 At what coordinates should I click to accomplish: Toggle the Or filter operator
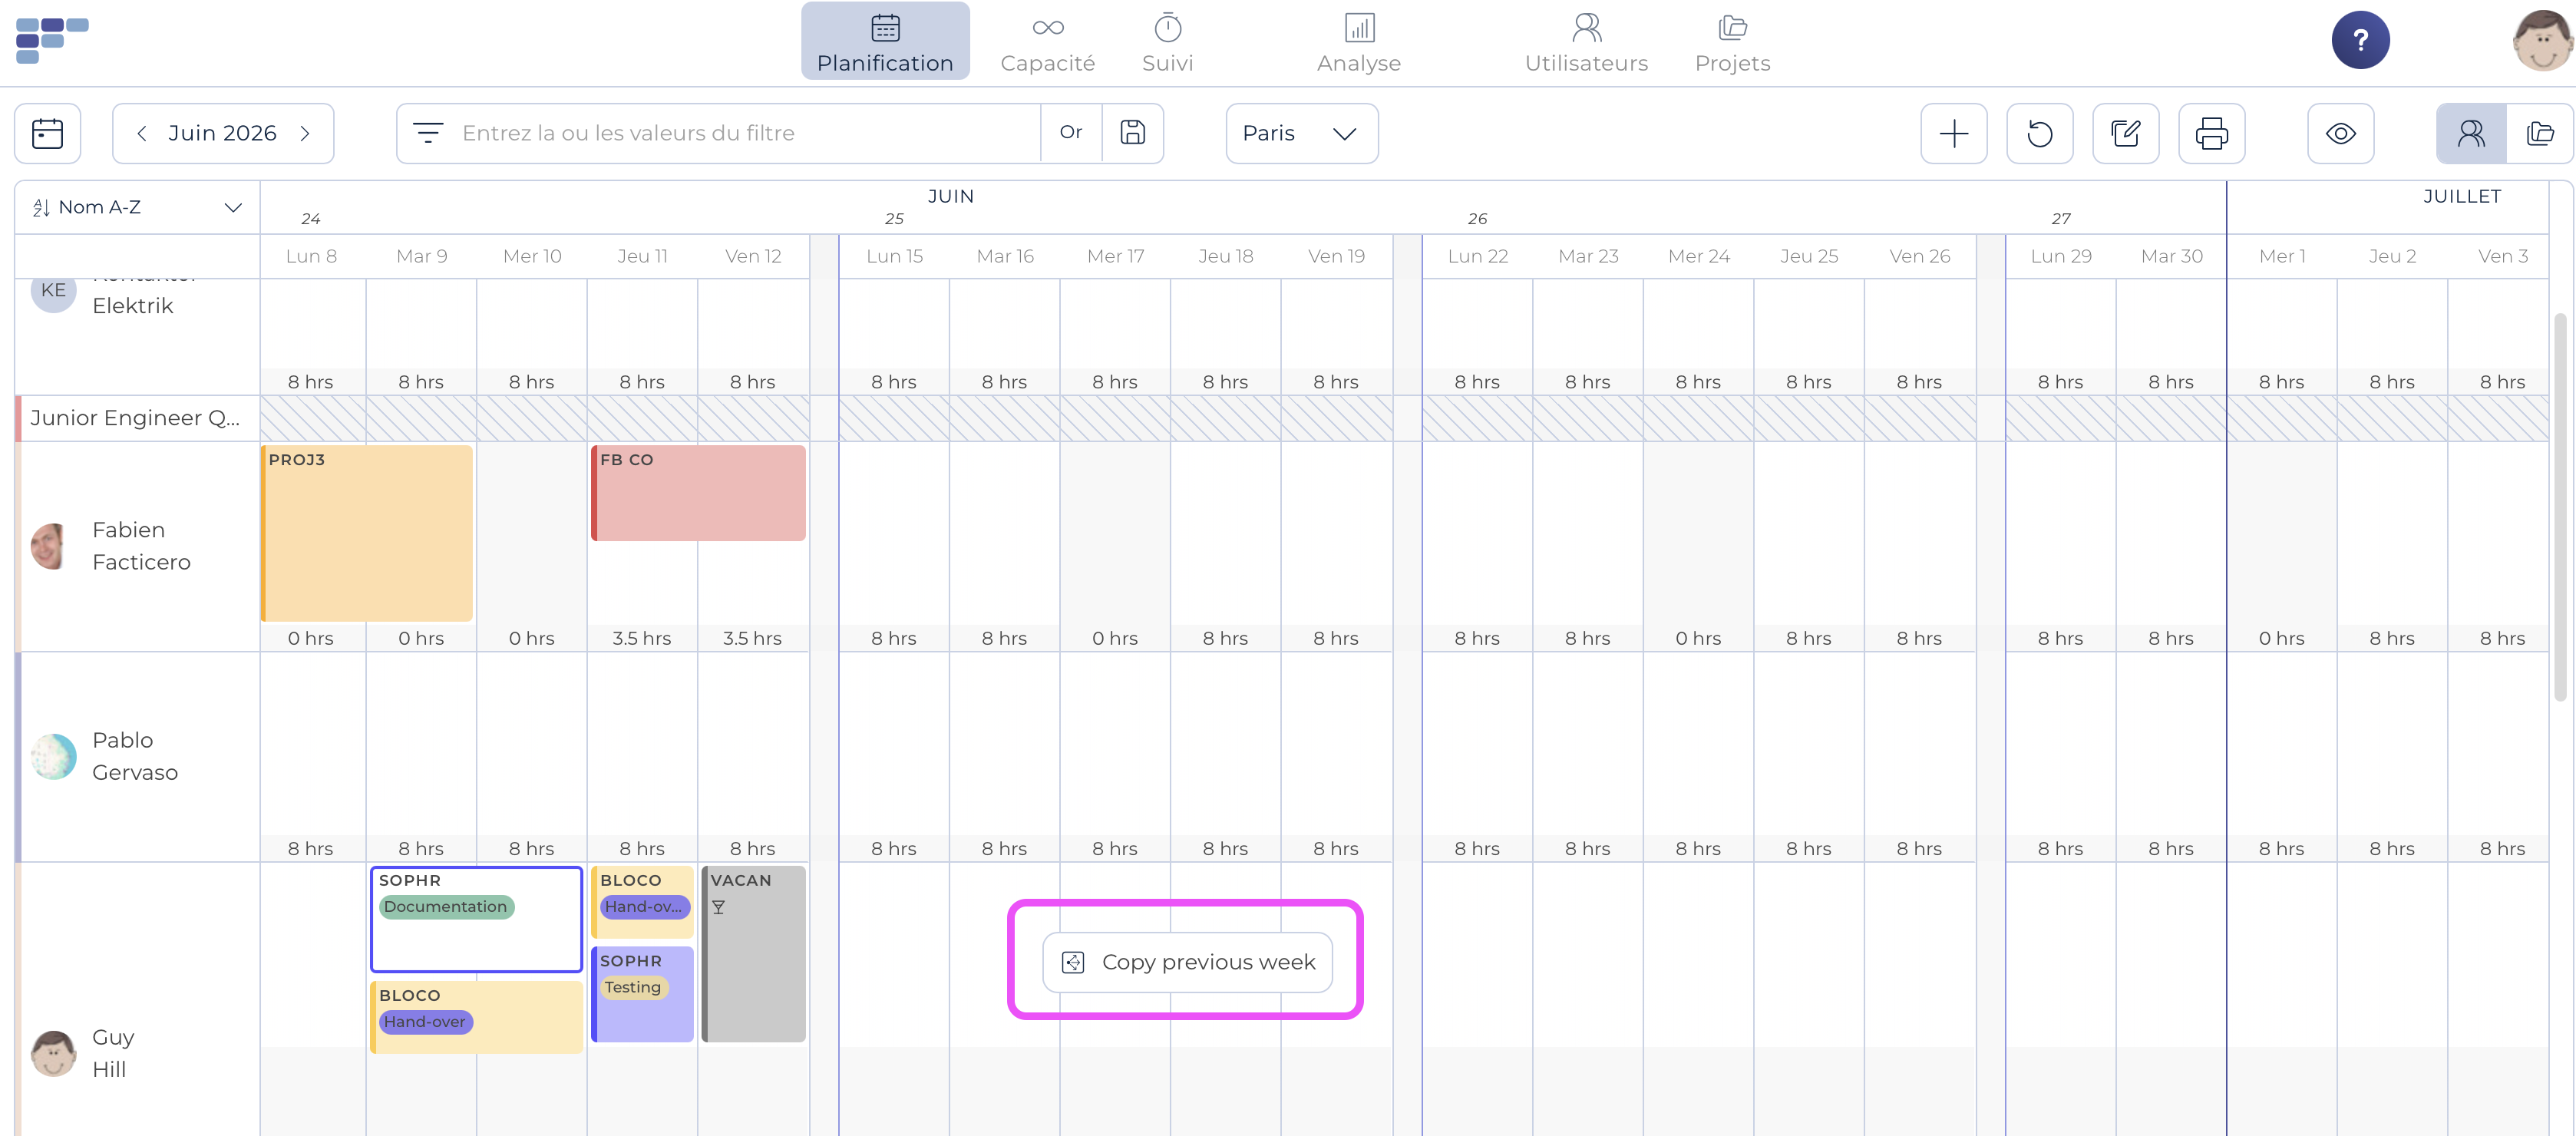point(1071,133)
